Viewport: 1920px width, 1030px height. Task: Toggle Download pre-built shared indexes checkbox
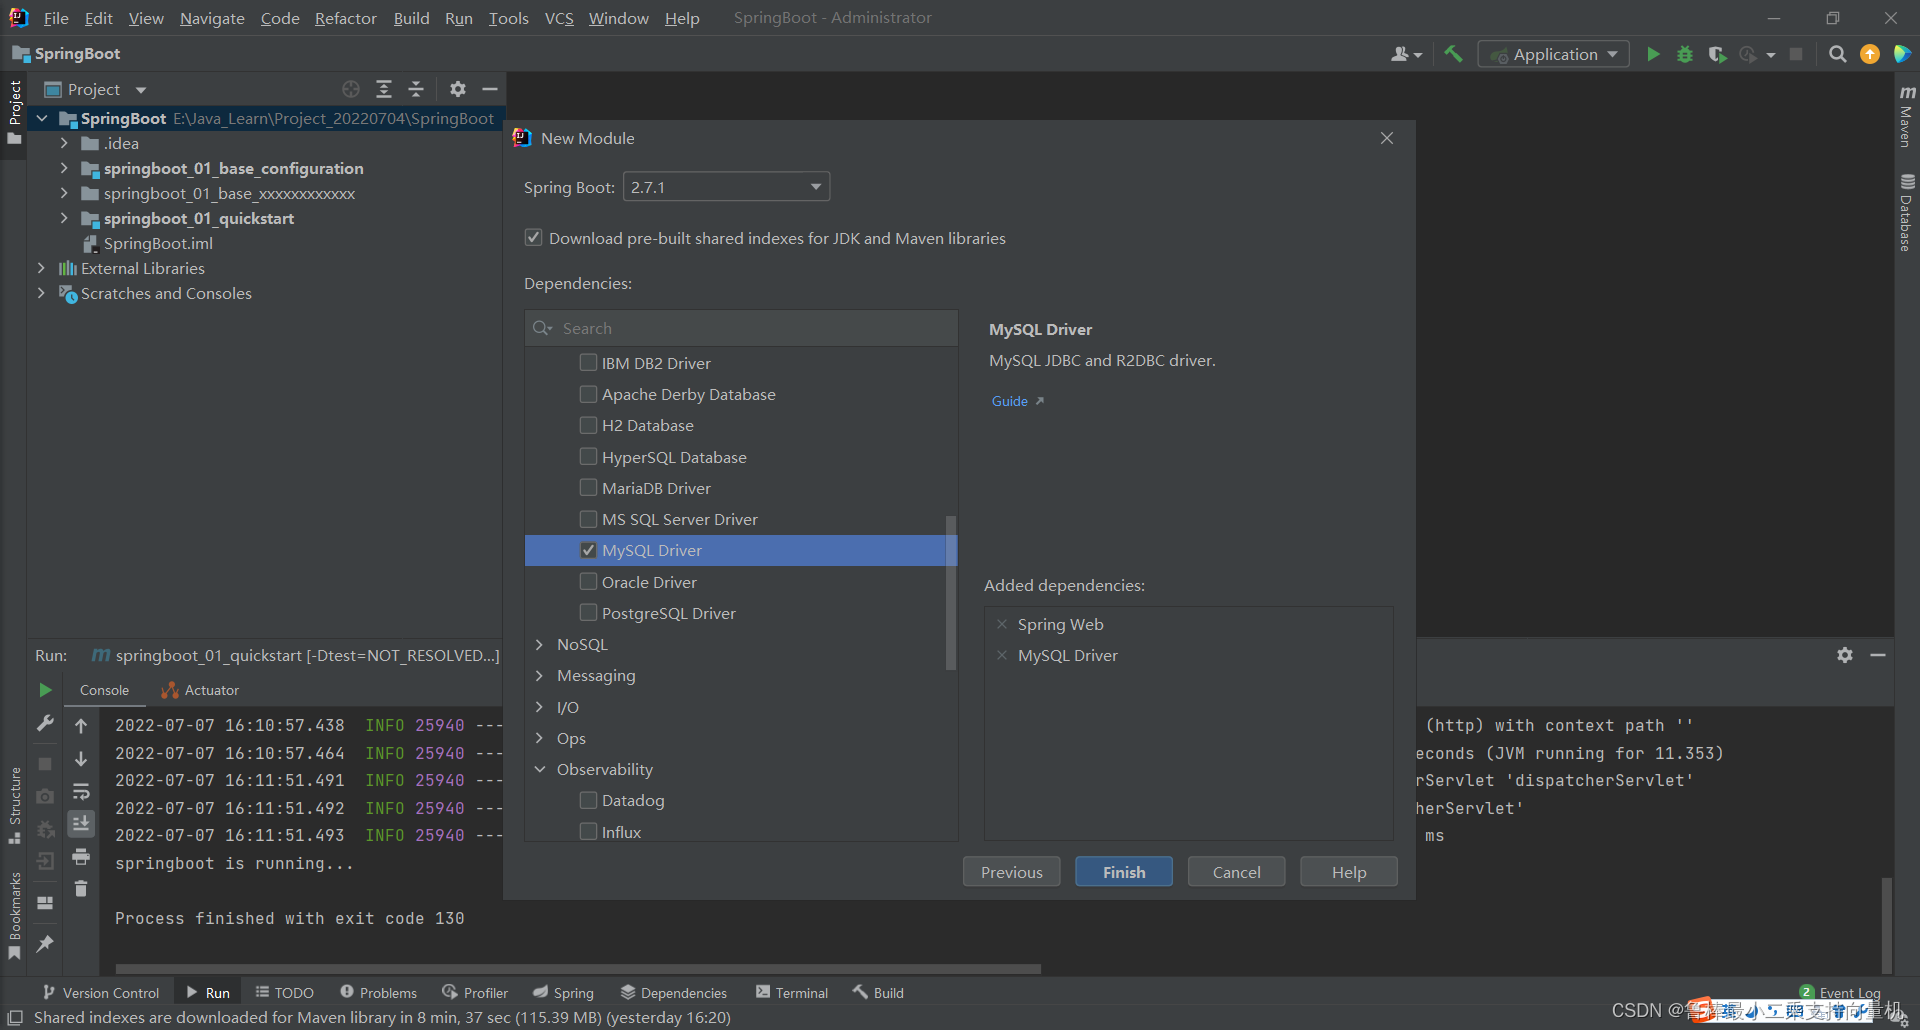pyautogui.click(x=534, y=238)
